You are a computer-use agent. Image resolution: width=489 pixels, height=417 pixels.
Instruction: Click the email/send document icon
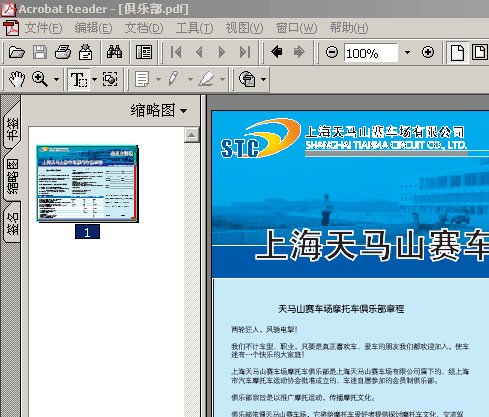pos(86,52)
